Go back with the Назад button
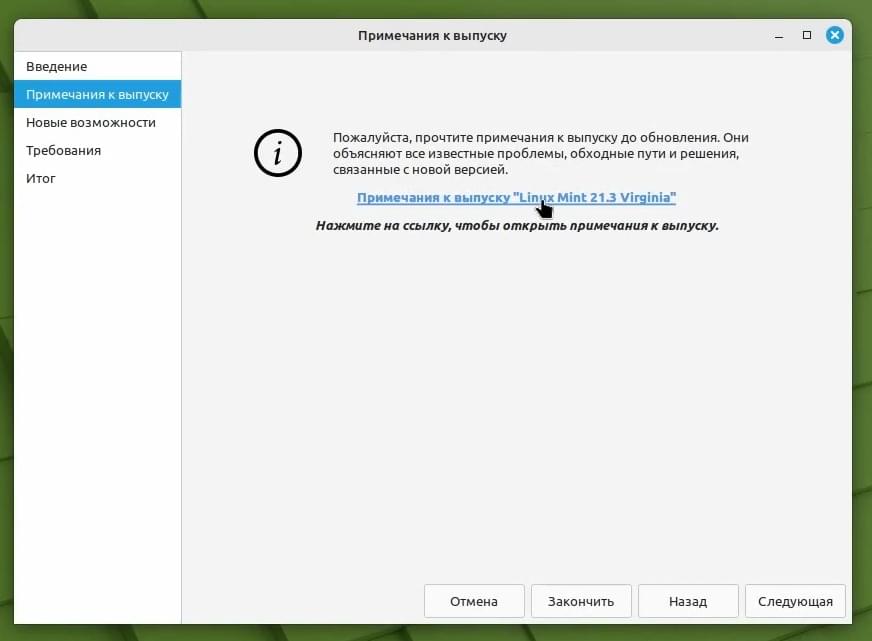The width and height of the screenshot is (872, 641). (688, 601)
